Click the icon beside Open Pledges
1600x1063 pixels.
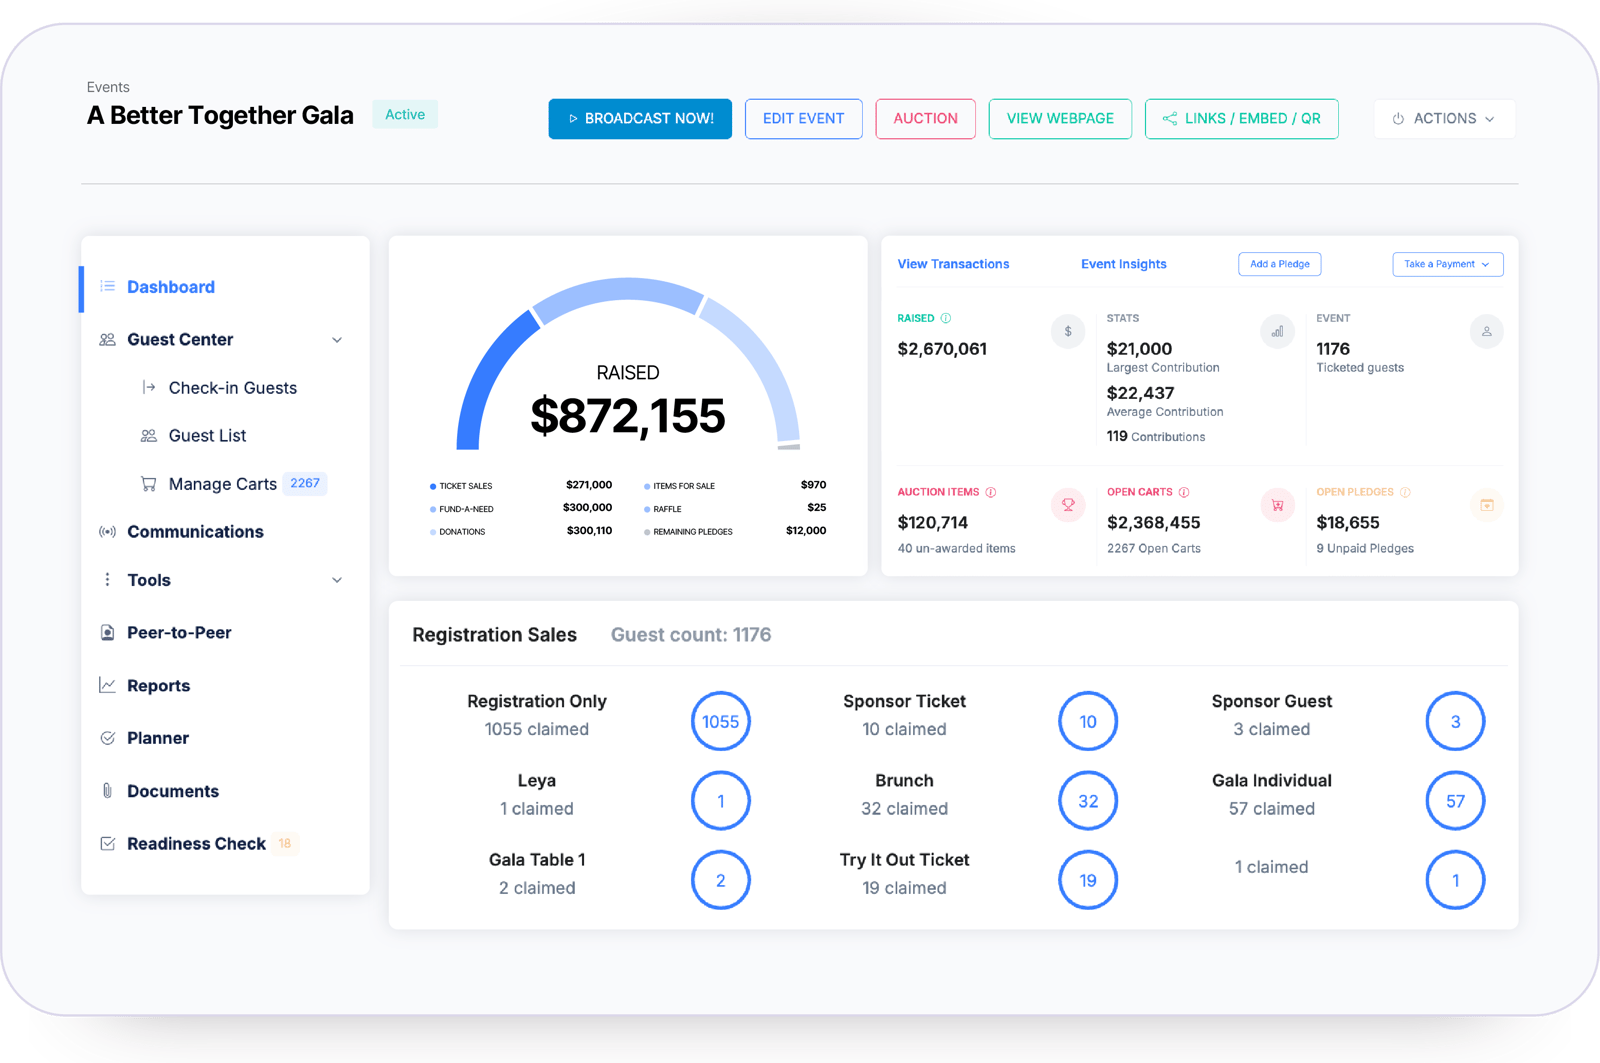point(1486,505)
